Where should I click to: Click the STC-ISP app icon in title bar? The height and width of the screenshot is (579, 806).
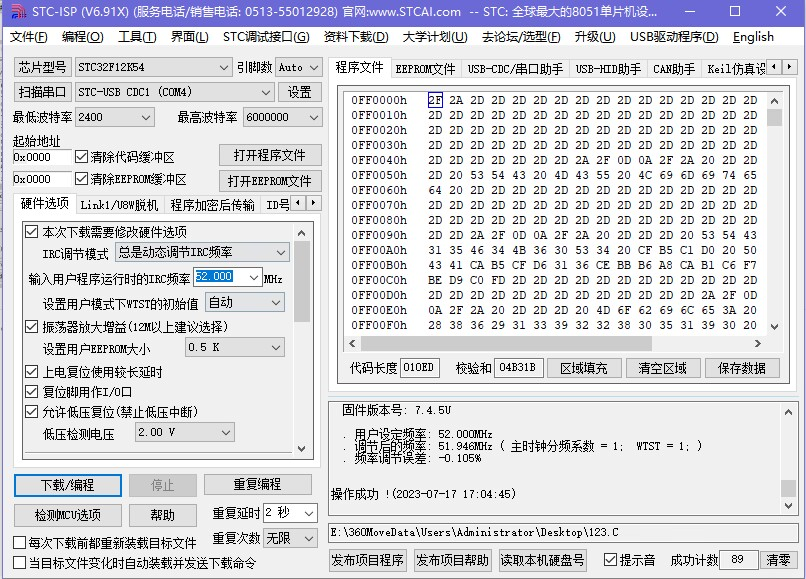[x=19, y=11]
